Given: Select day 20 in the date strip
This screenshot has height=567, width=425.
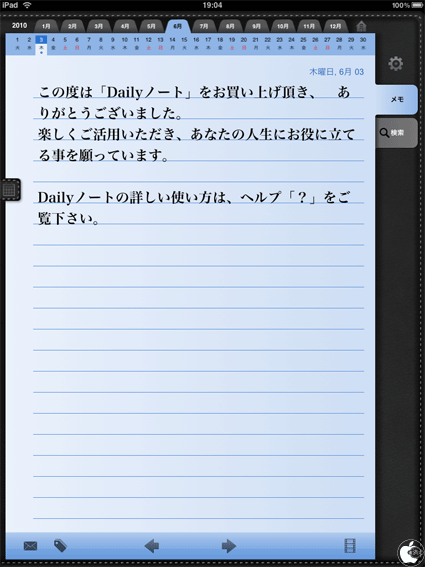Looking at the screenshot, I should click(244, 43).
